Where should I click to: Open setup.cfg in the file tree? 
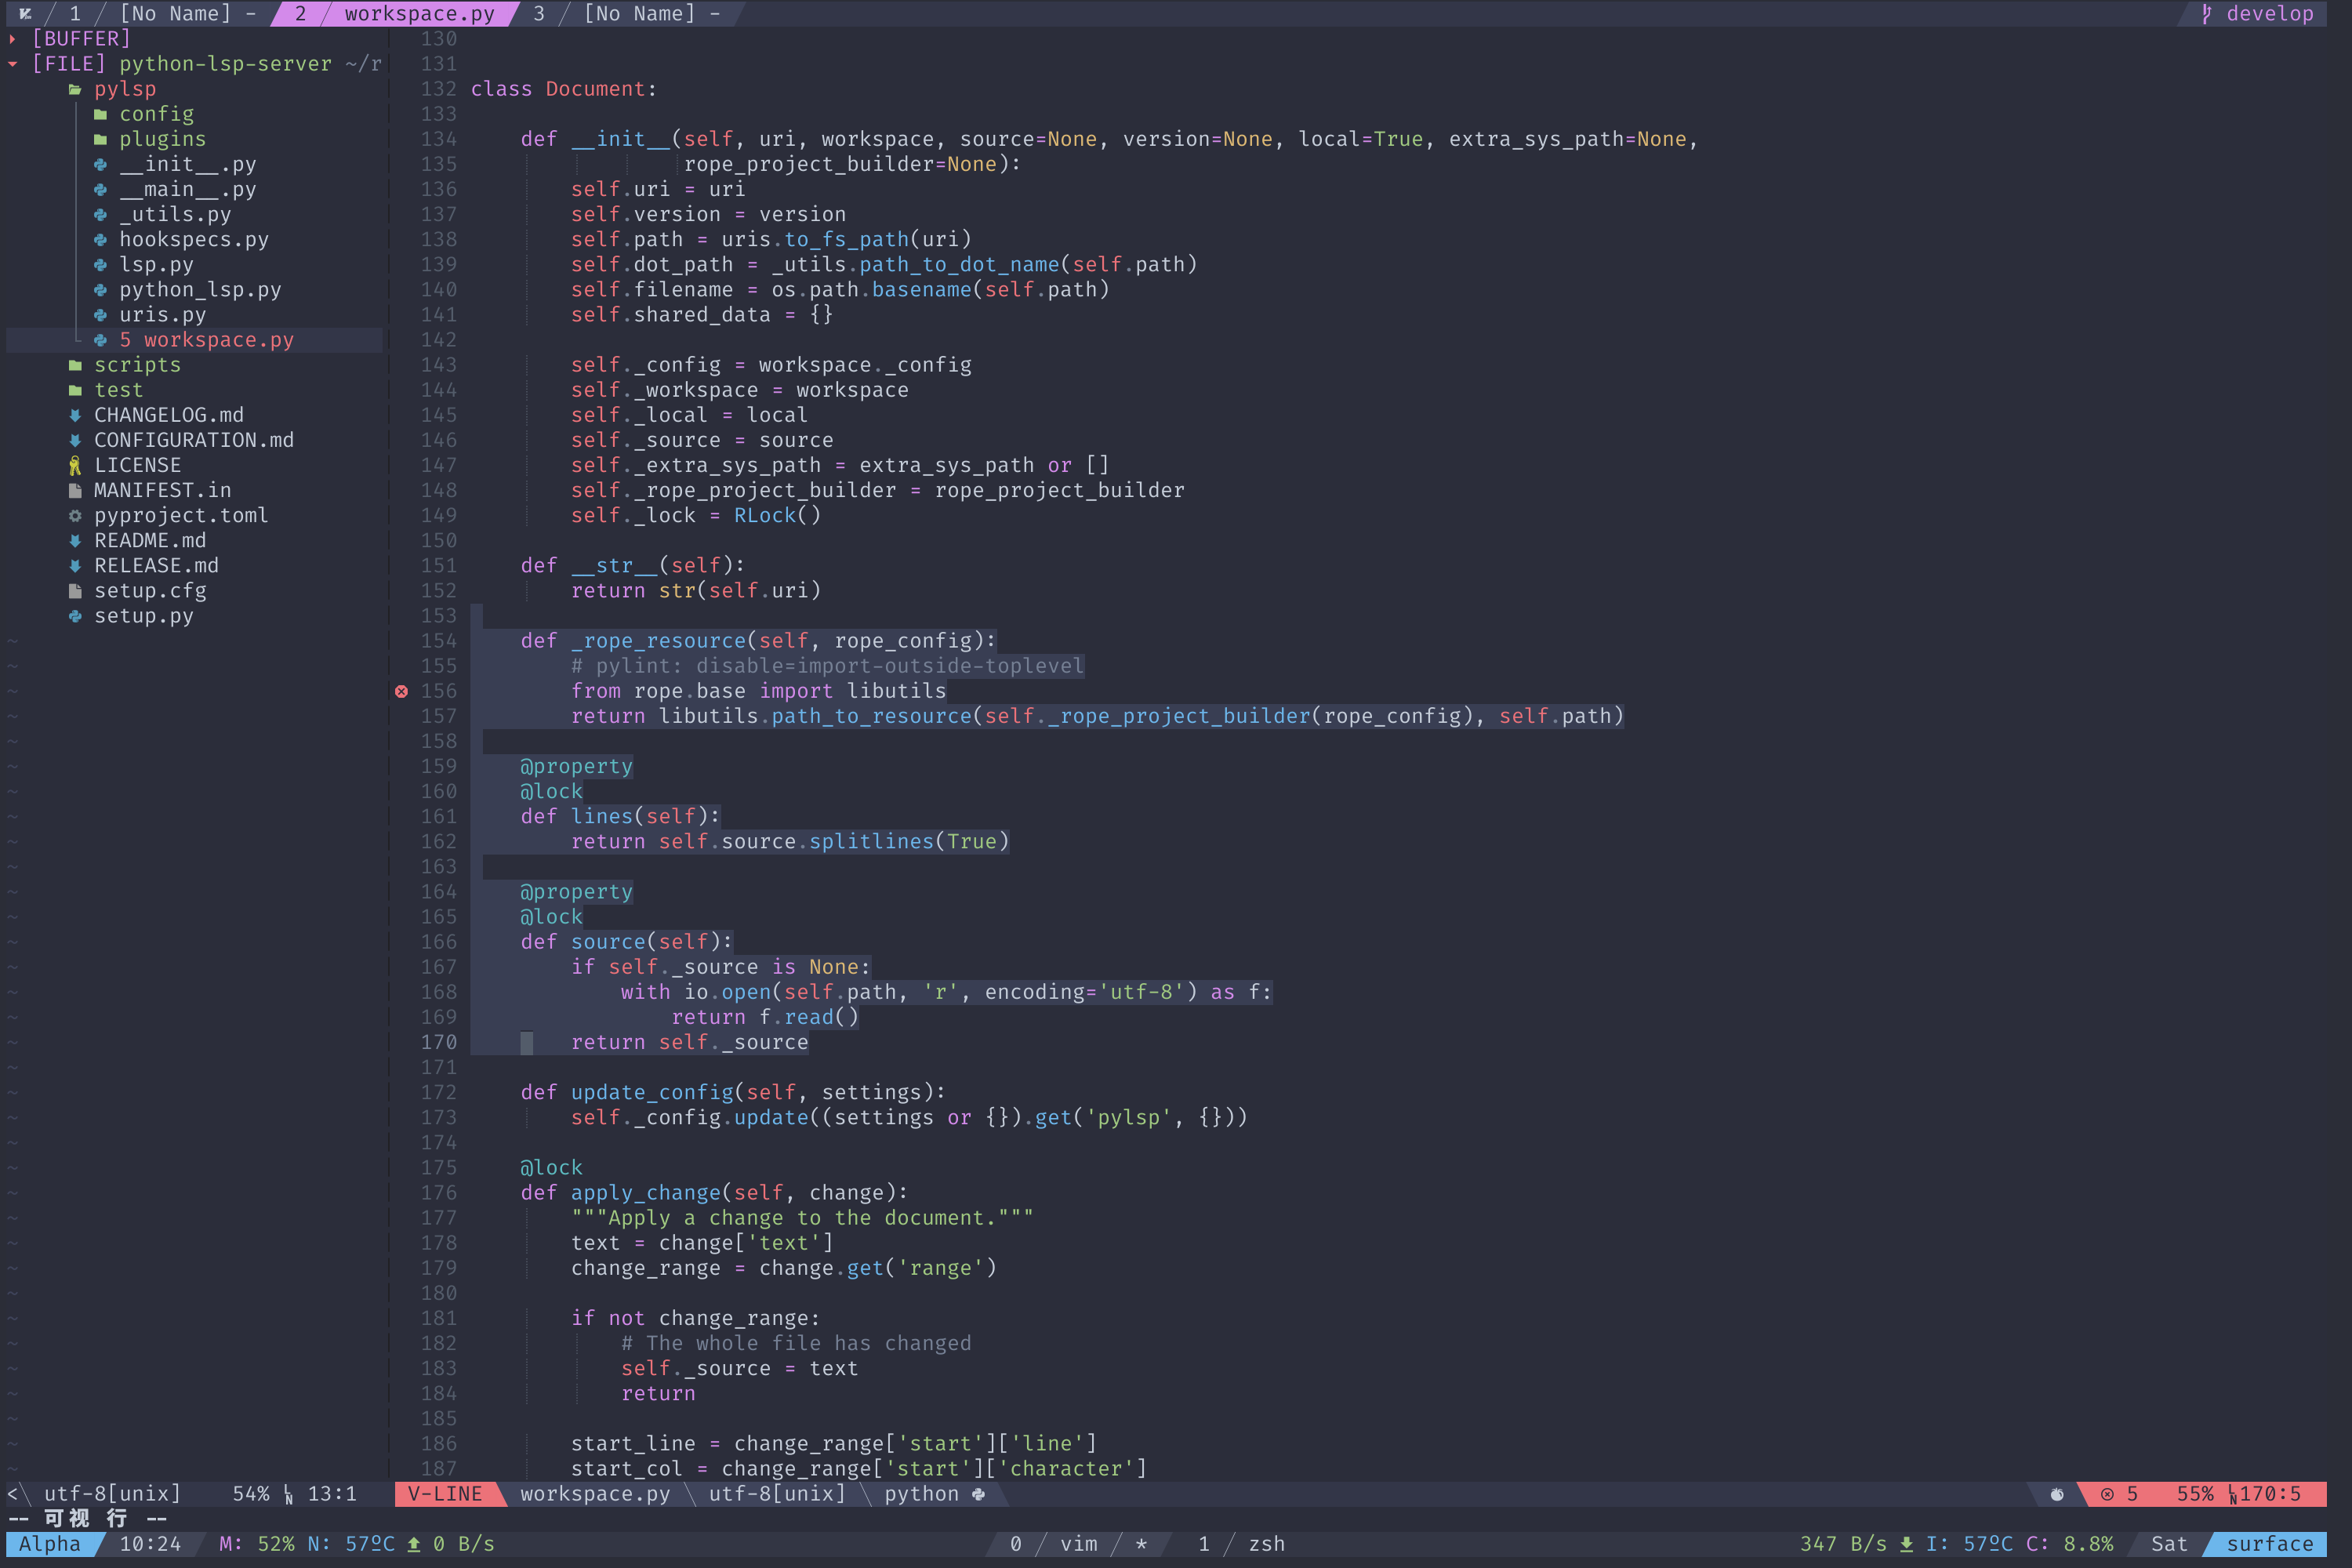(150, 591)
